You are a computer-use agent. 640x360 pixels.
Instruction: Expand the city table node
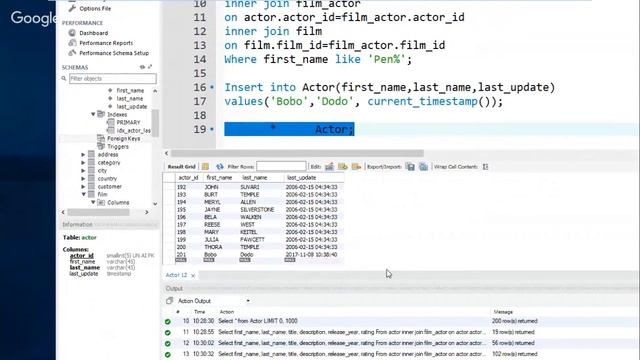(83, 171)
